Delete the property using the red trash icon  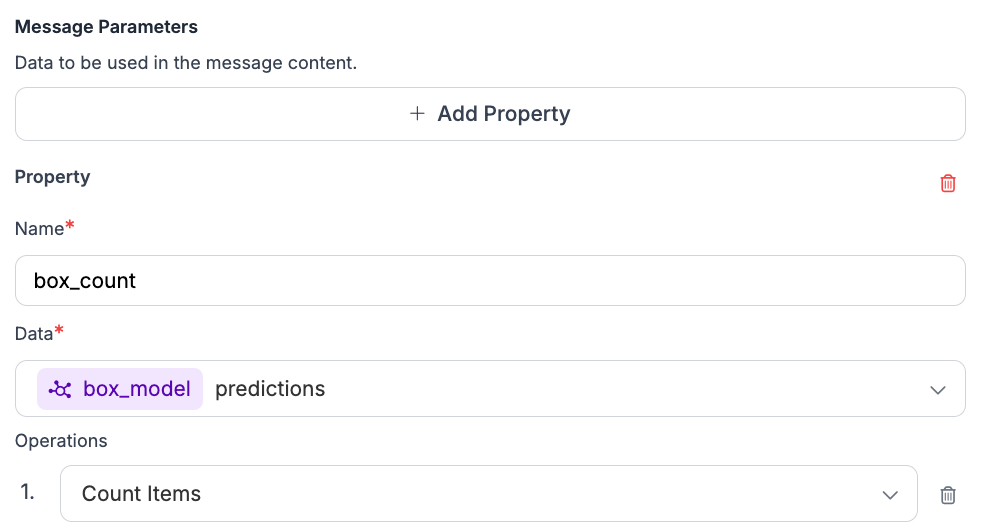click(948, 183)
